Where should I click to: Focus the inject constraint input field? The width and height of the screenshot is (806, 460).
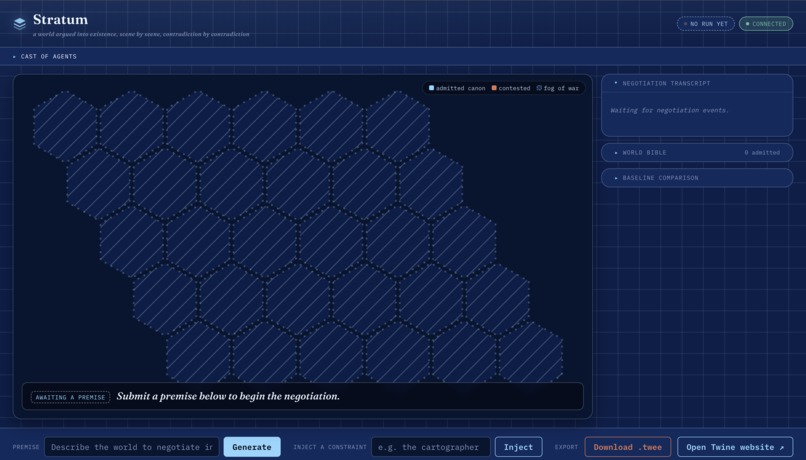coord(431,447)
